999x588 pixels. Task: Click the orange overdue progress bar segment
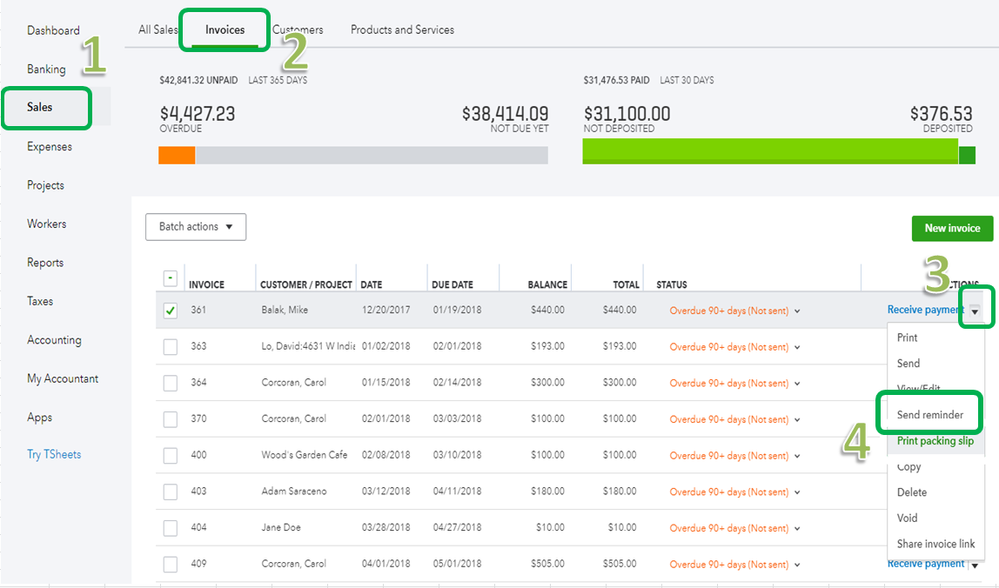coord(178,155)
